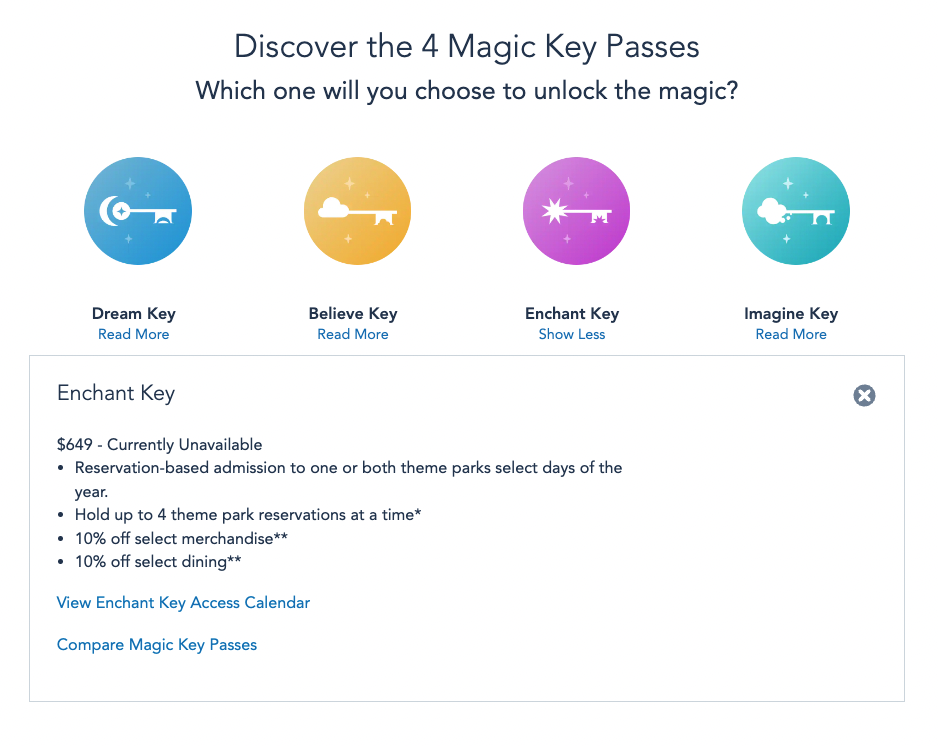
Task: Collapse details with Show Less link
Action: pos(572,334)
